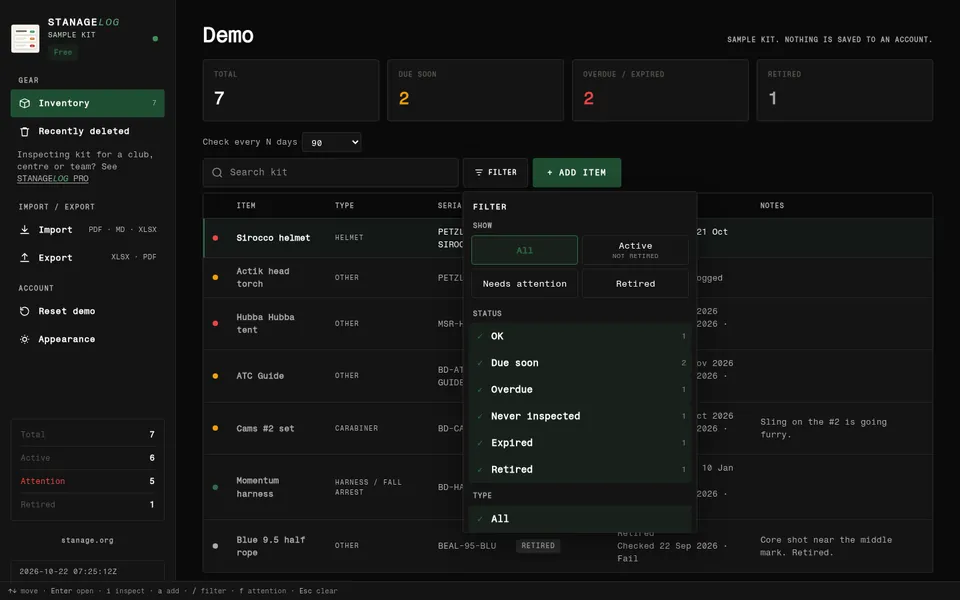The image size is (960, 600).
Task: Toggle the Overdue status filter
Action: click(x=580, y=389)
